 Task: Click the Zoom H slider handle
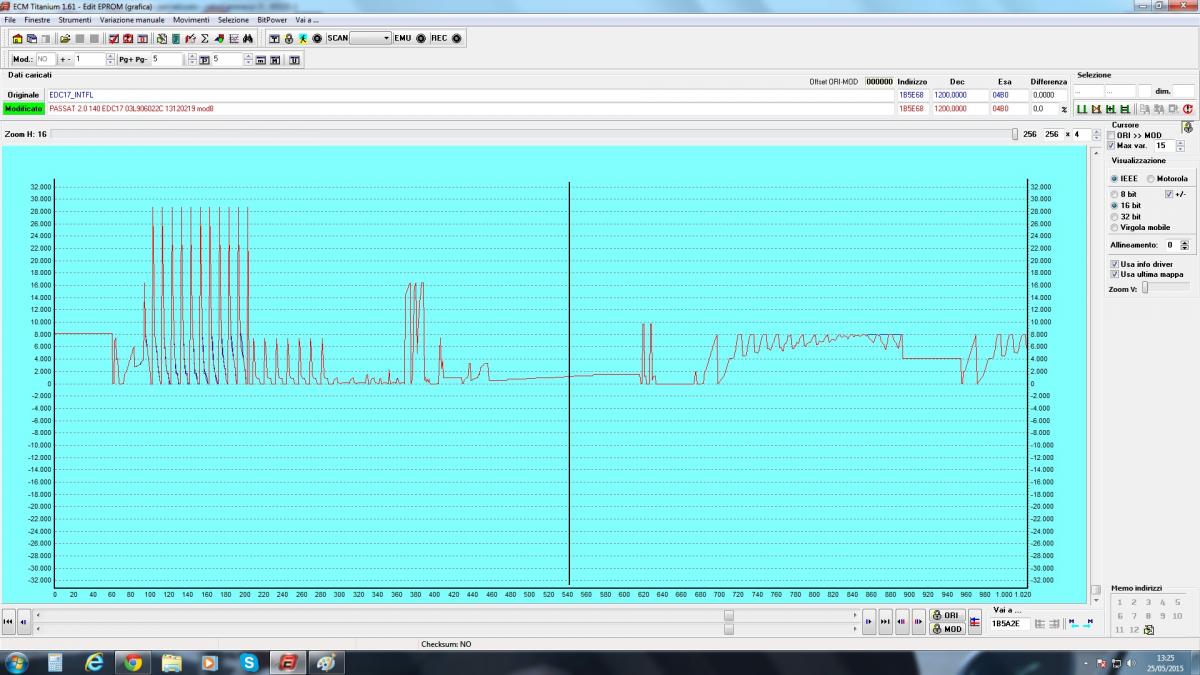1014,134
